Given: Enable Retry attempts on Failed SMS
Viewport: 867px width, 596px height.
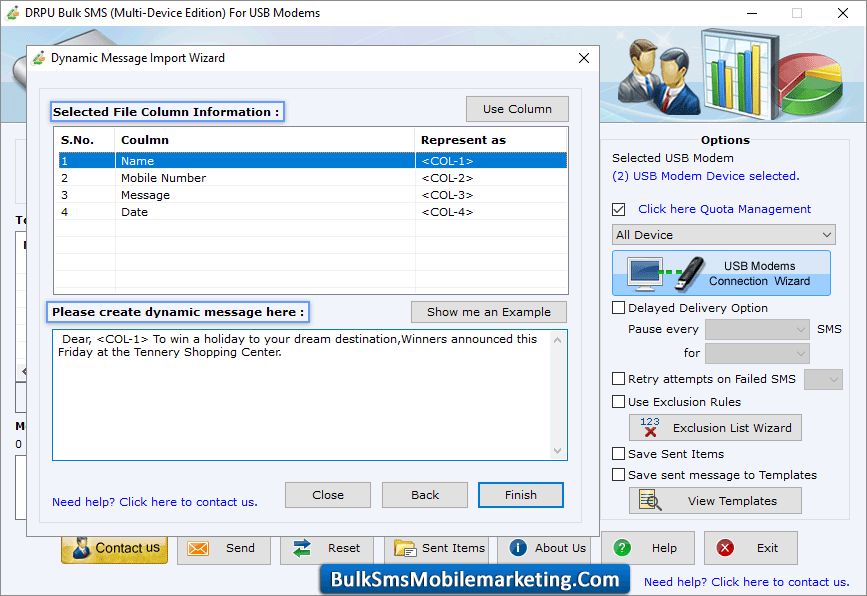Looking at the screenshot, I should [x=619, y=379].
